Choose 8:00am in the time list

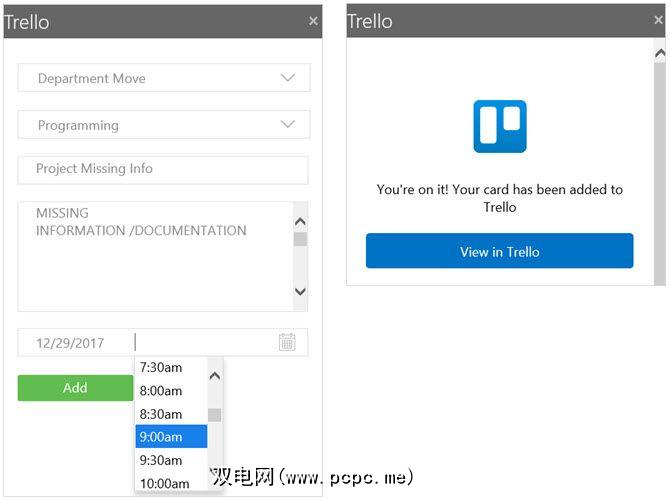coord(161,390)
